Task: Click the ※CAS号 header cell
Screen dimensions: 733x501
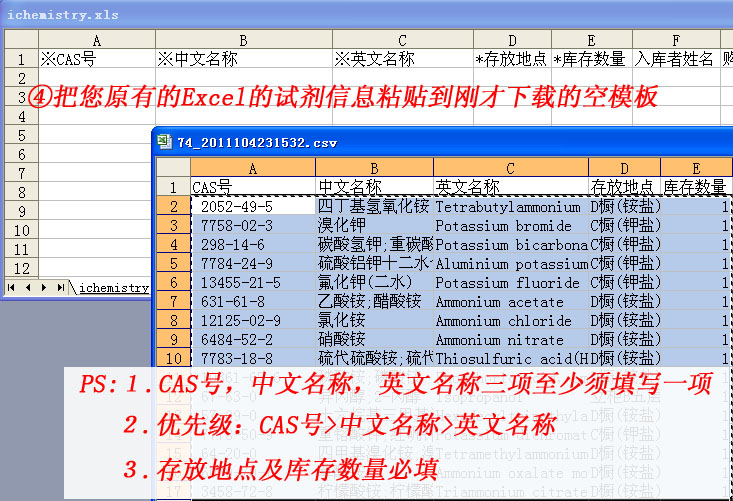Action: pos(96,59)
